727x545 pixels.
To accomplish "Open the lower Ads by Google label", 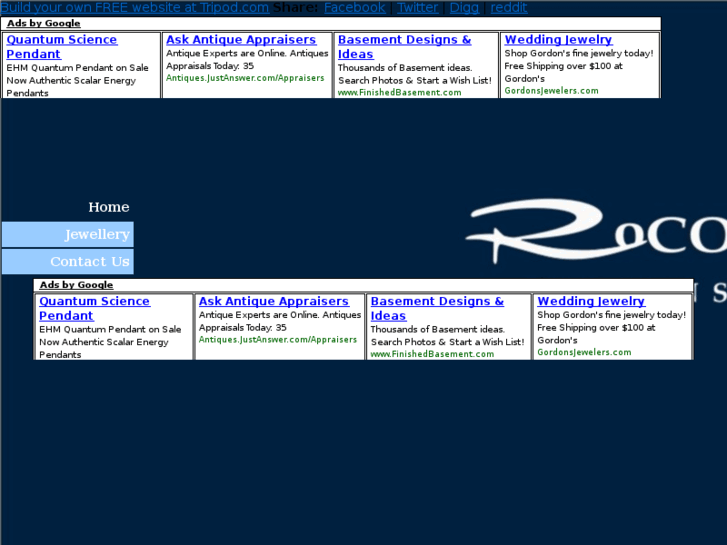I will click(76, 285).
